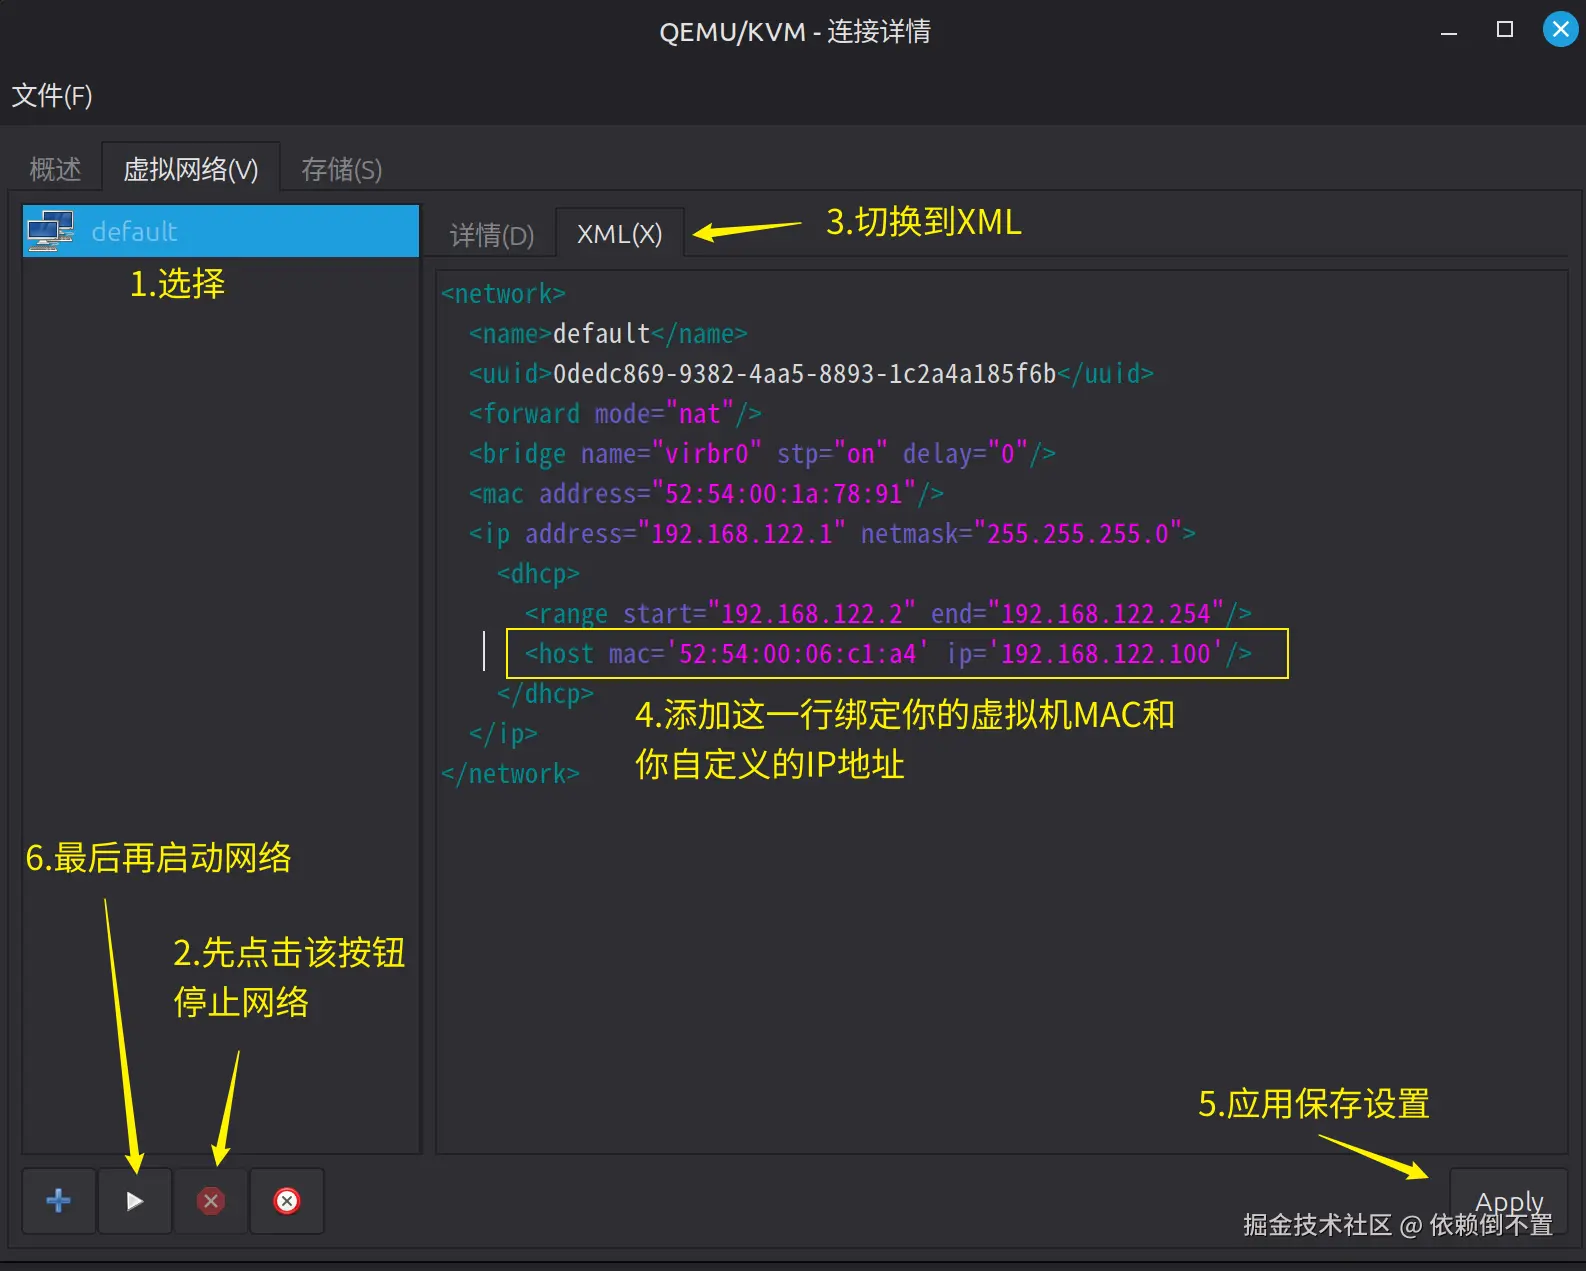Click the uuid line in XML editor
The width and height of the screenshot is (1586, 1271).
pos(810,374)
